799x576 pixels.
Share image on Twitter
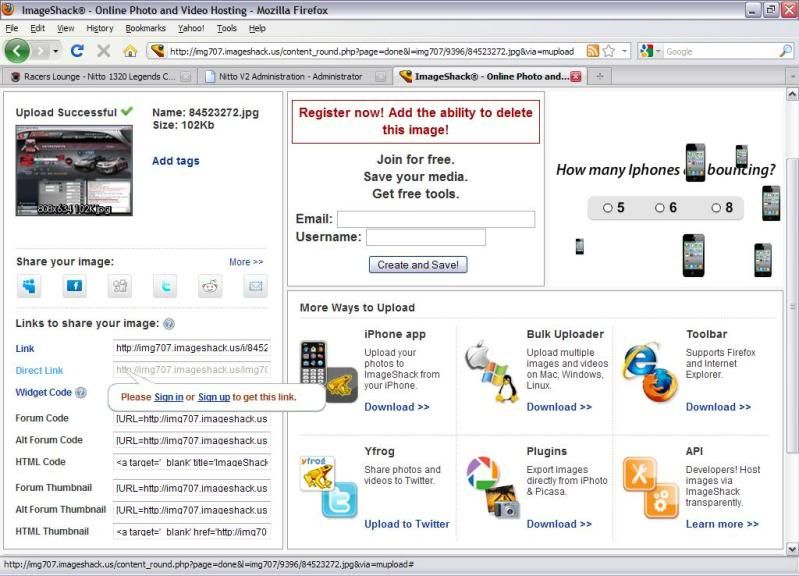(165, 287)
